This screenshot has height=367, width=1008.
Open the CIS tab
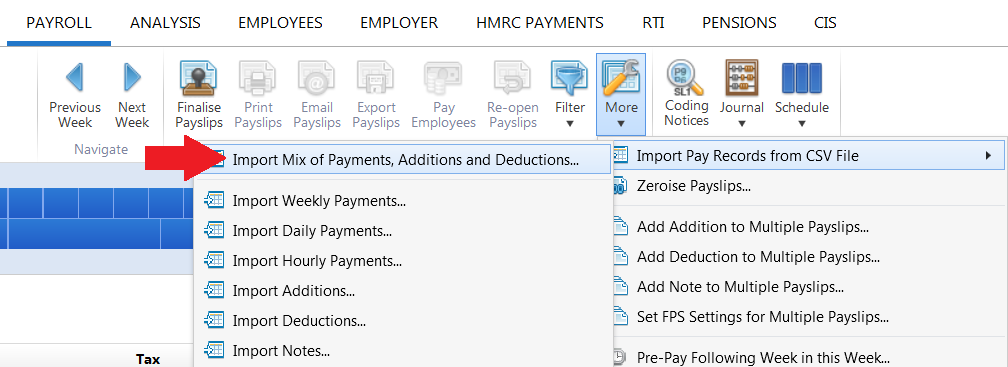coord(825,23)
